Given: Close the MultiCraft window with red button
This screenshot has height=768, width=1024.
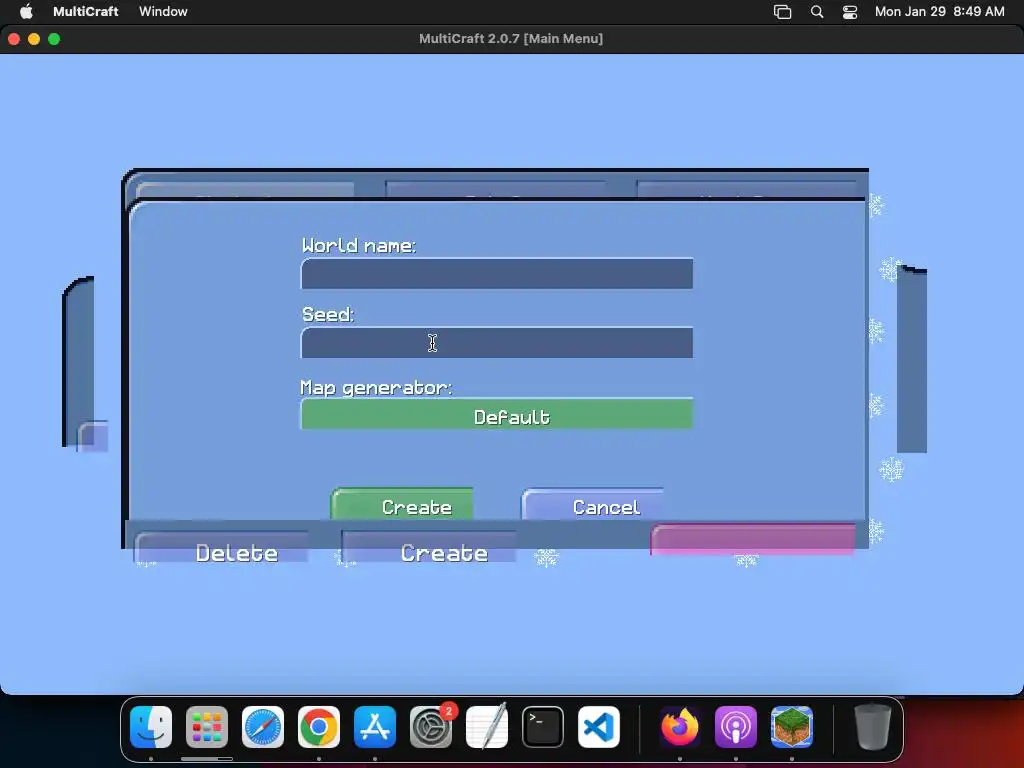Looking at the screenshot, I should pos(14,39).
